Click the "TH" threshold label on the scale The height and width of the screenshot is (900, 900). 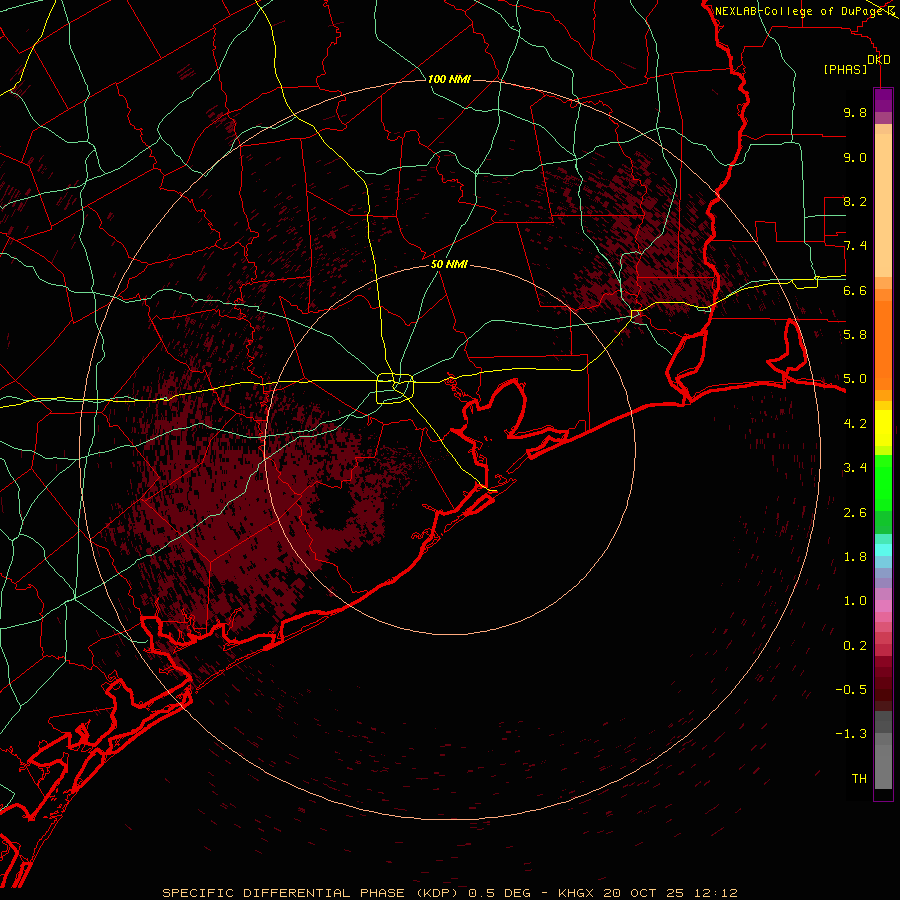(x=859, y=779)
